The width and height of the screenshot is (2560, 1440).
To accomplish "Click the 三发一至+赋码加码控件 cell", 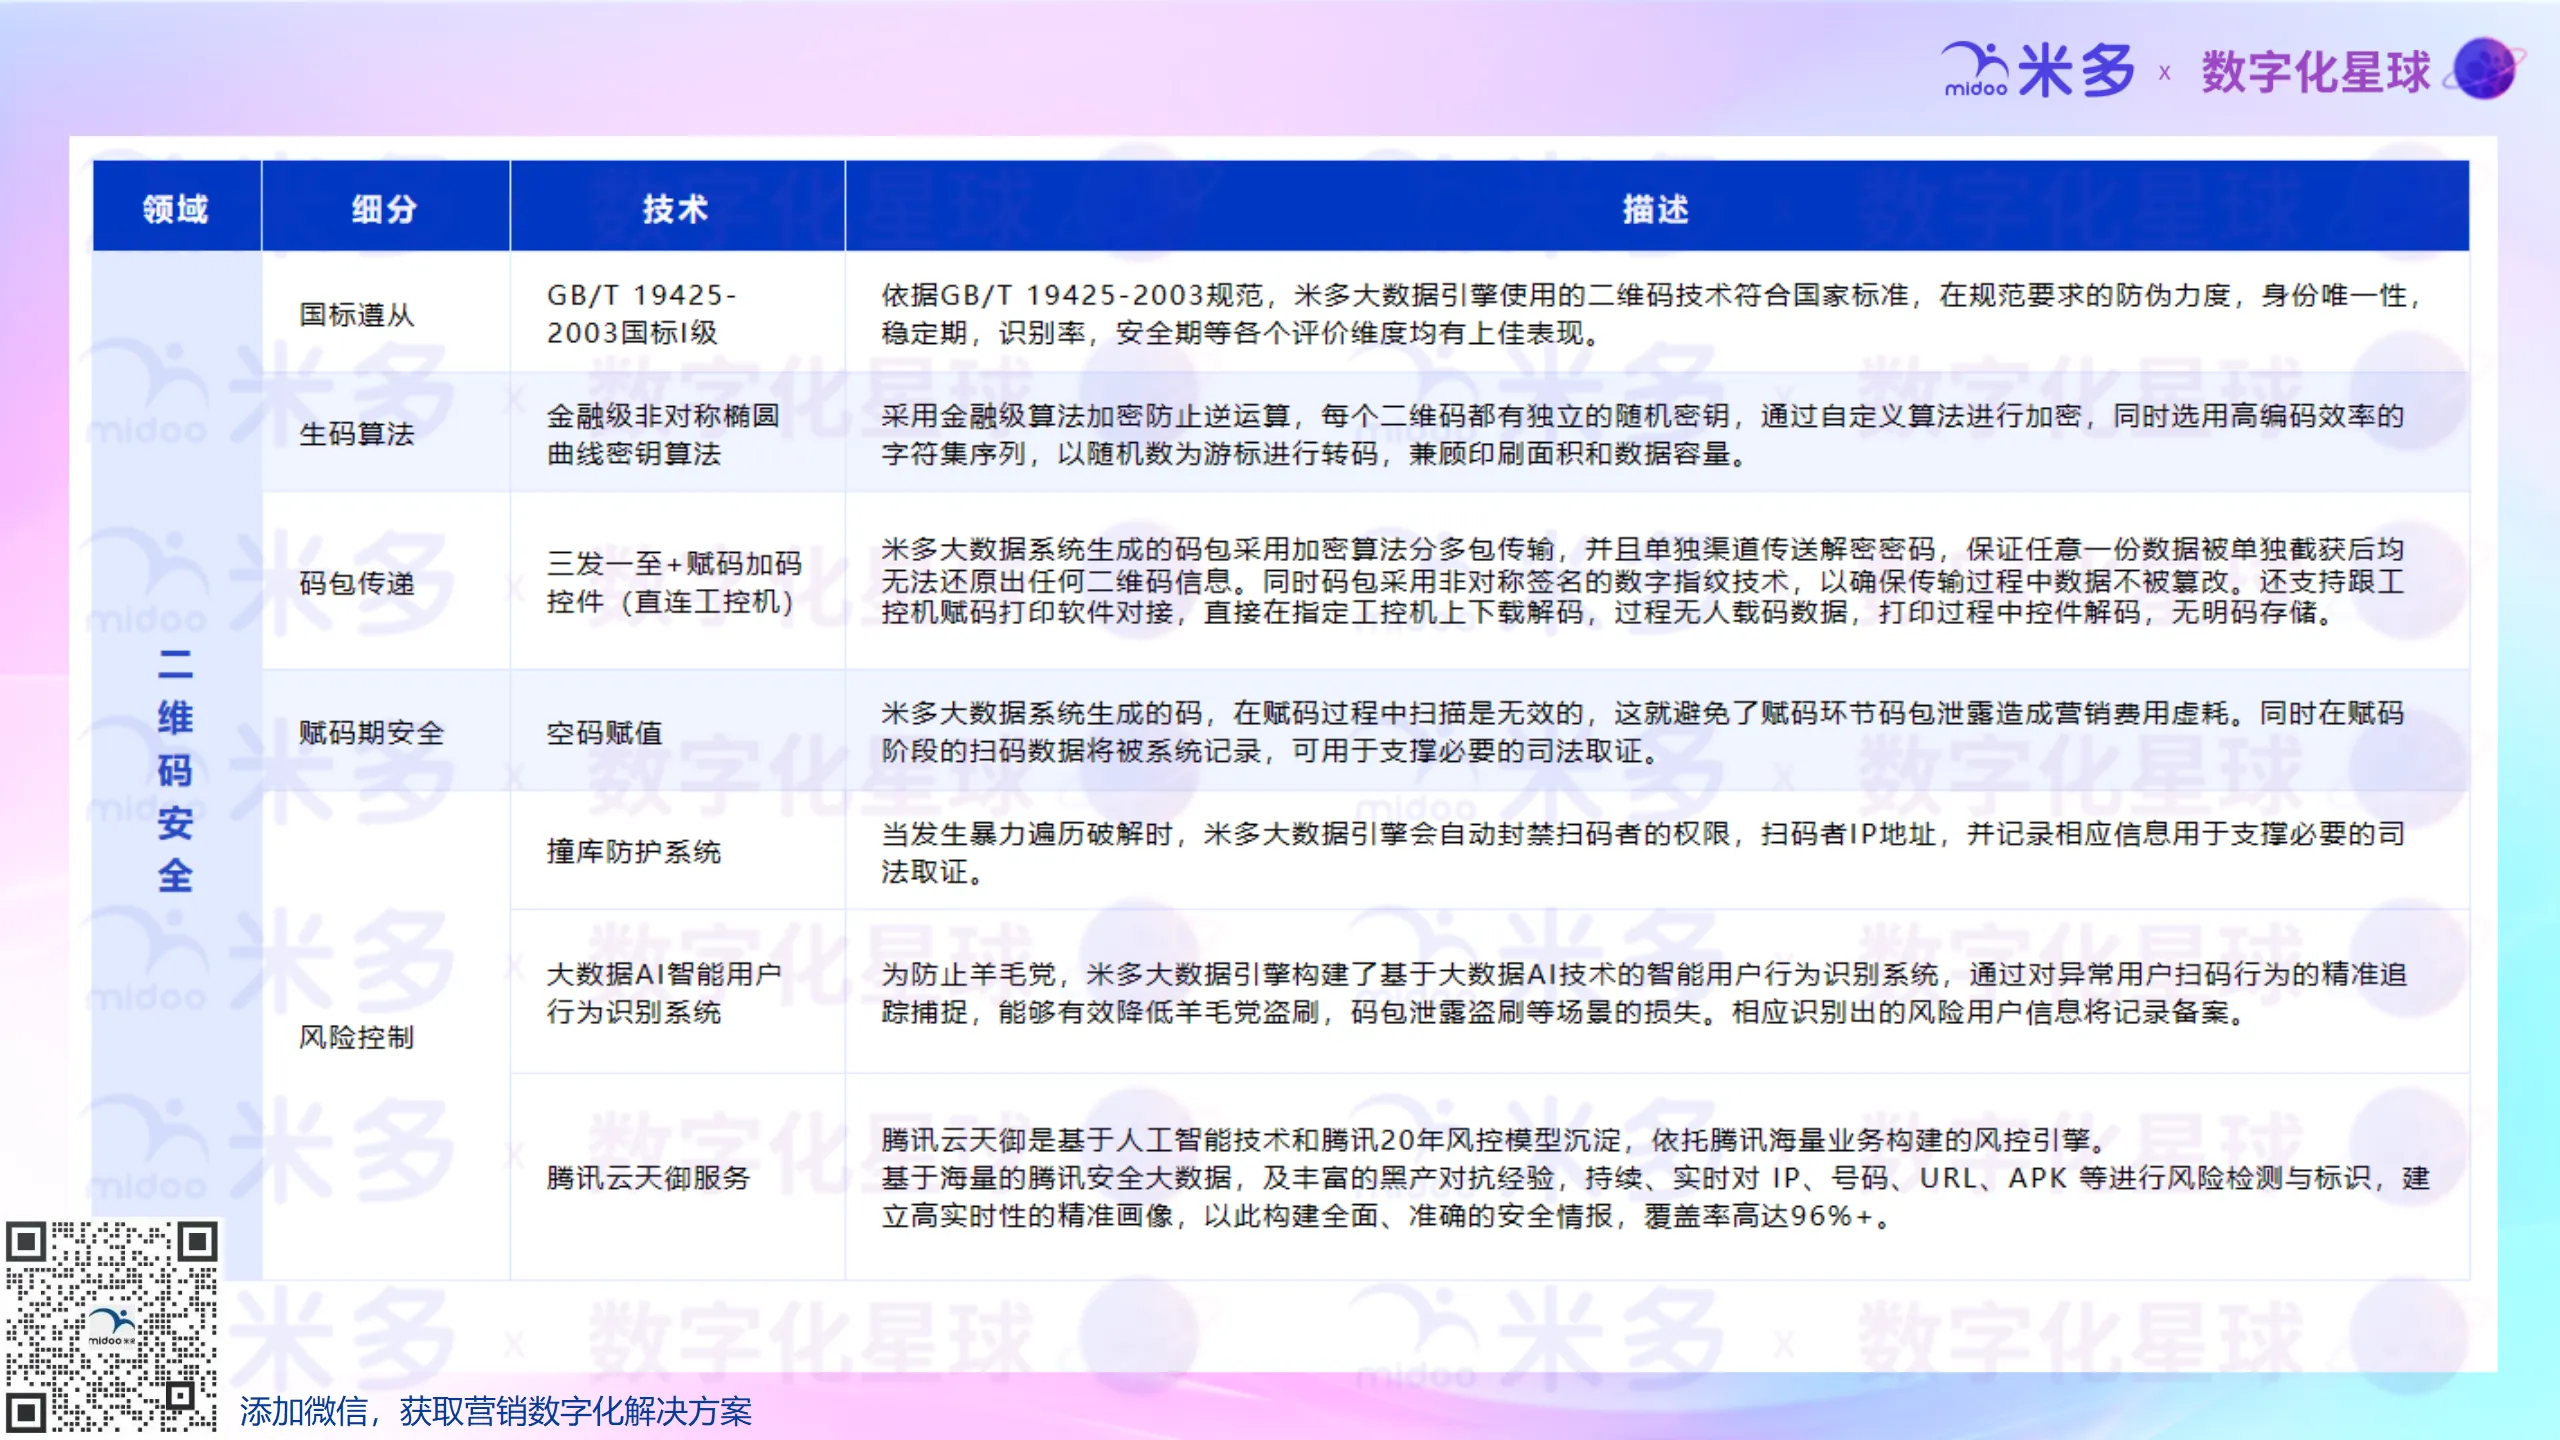I will pos(677,582).
